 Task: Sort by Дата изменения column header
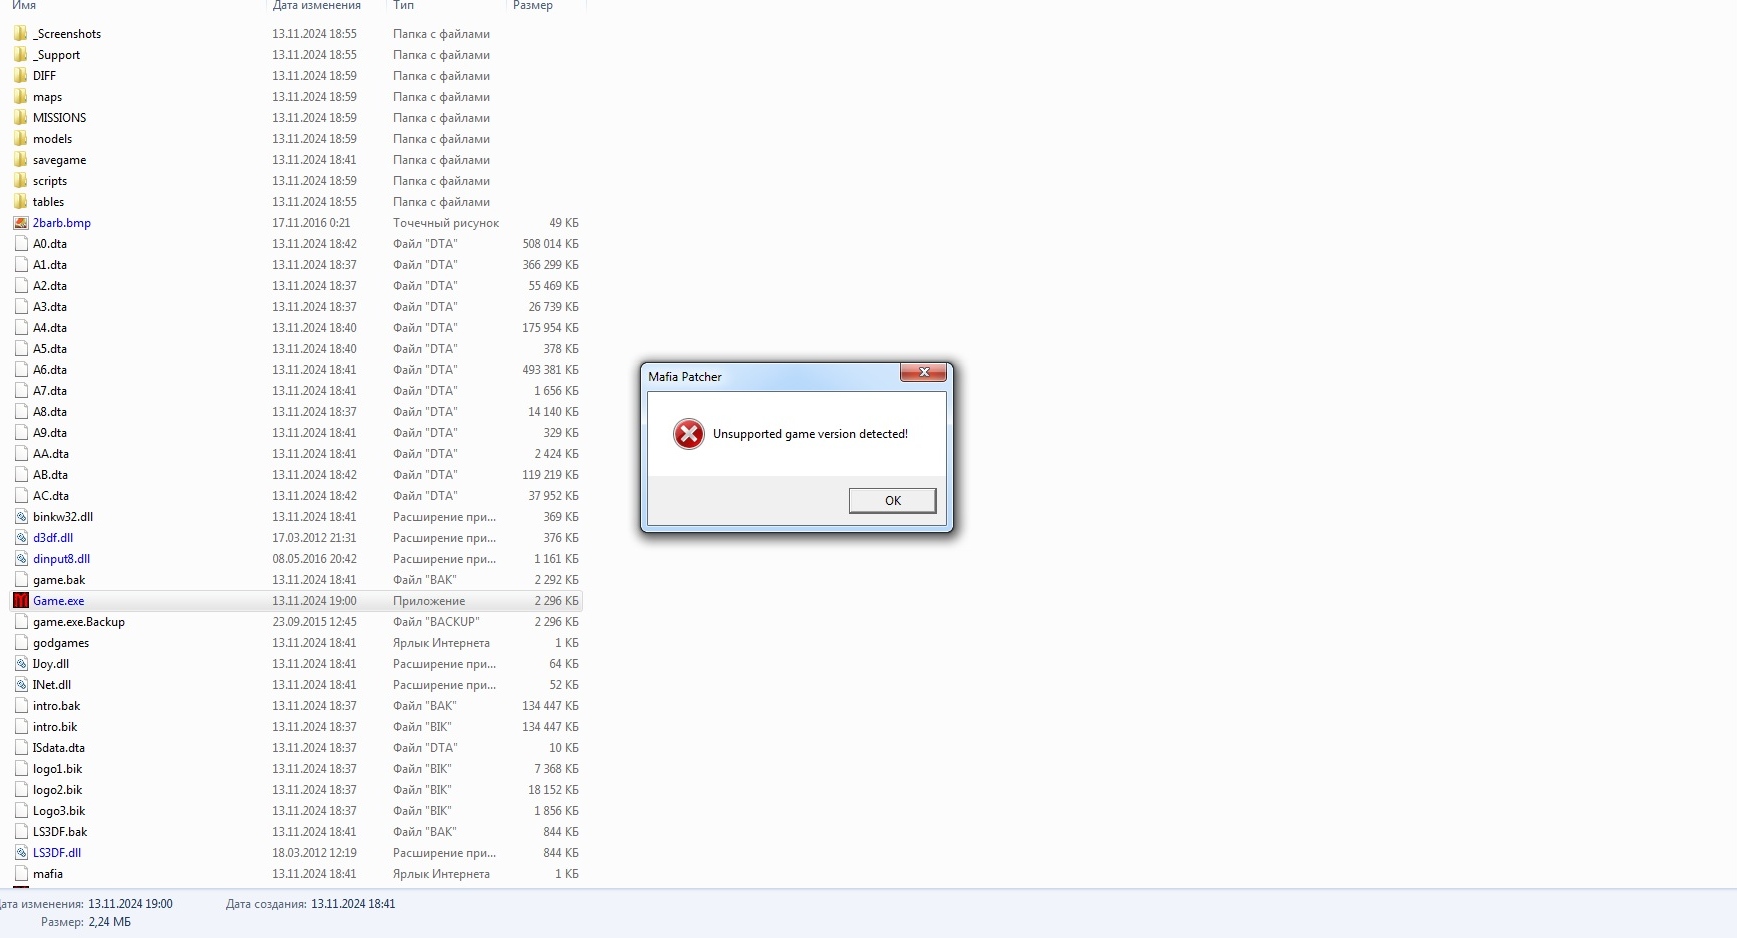(316, 6)
